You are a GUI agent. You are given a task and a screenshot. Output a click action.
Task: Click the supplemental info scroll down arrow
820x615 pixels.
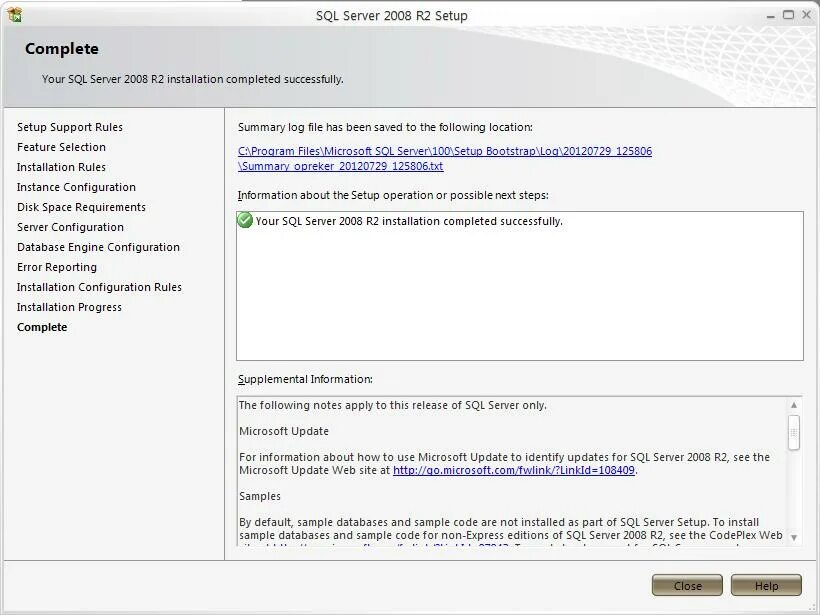tap(794, 538)
